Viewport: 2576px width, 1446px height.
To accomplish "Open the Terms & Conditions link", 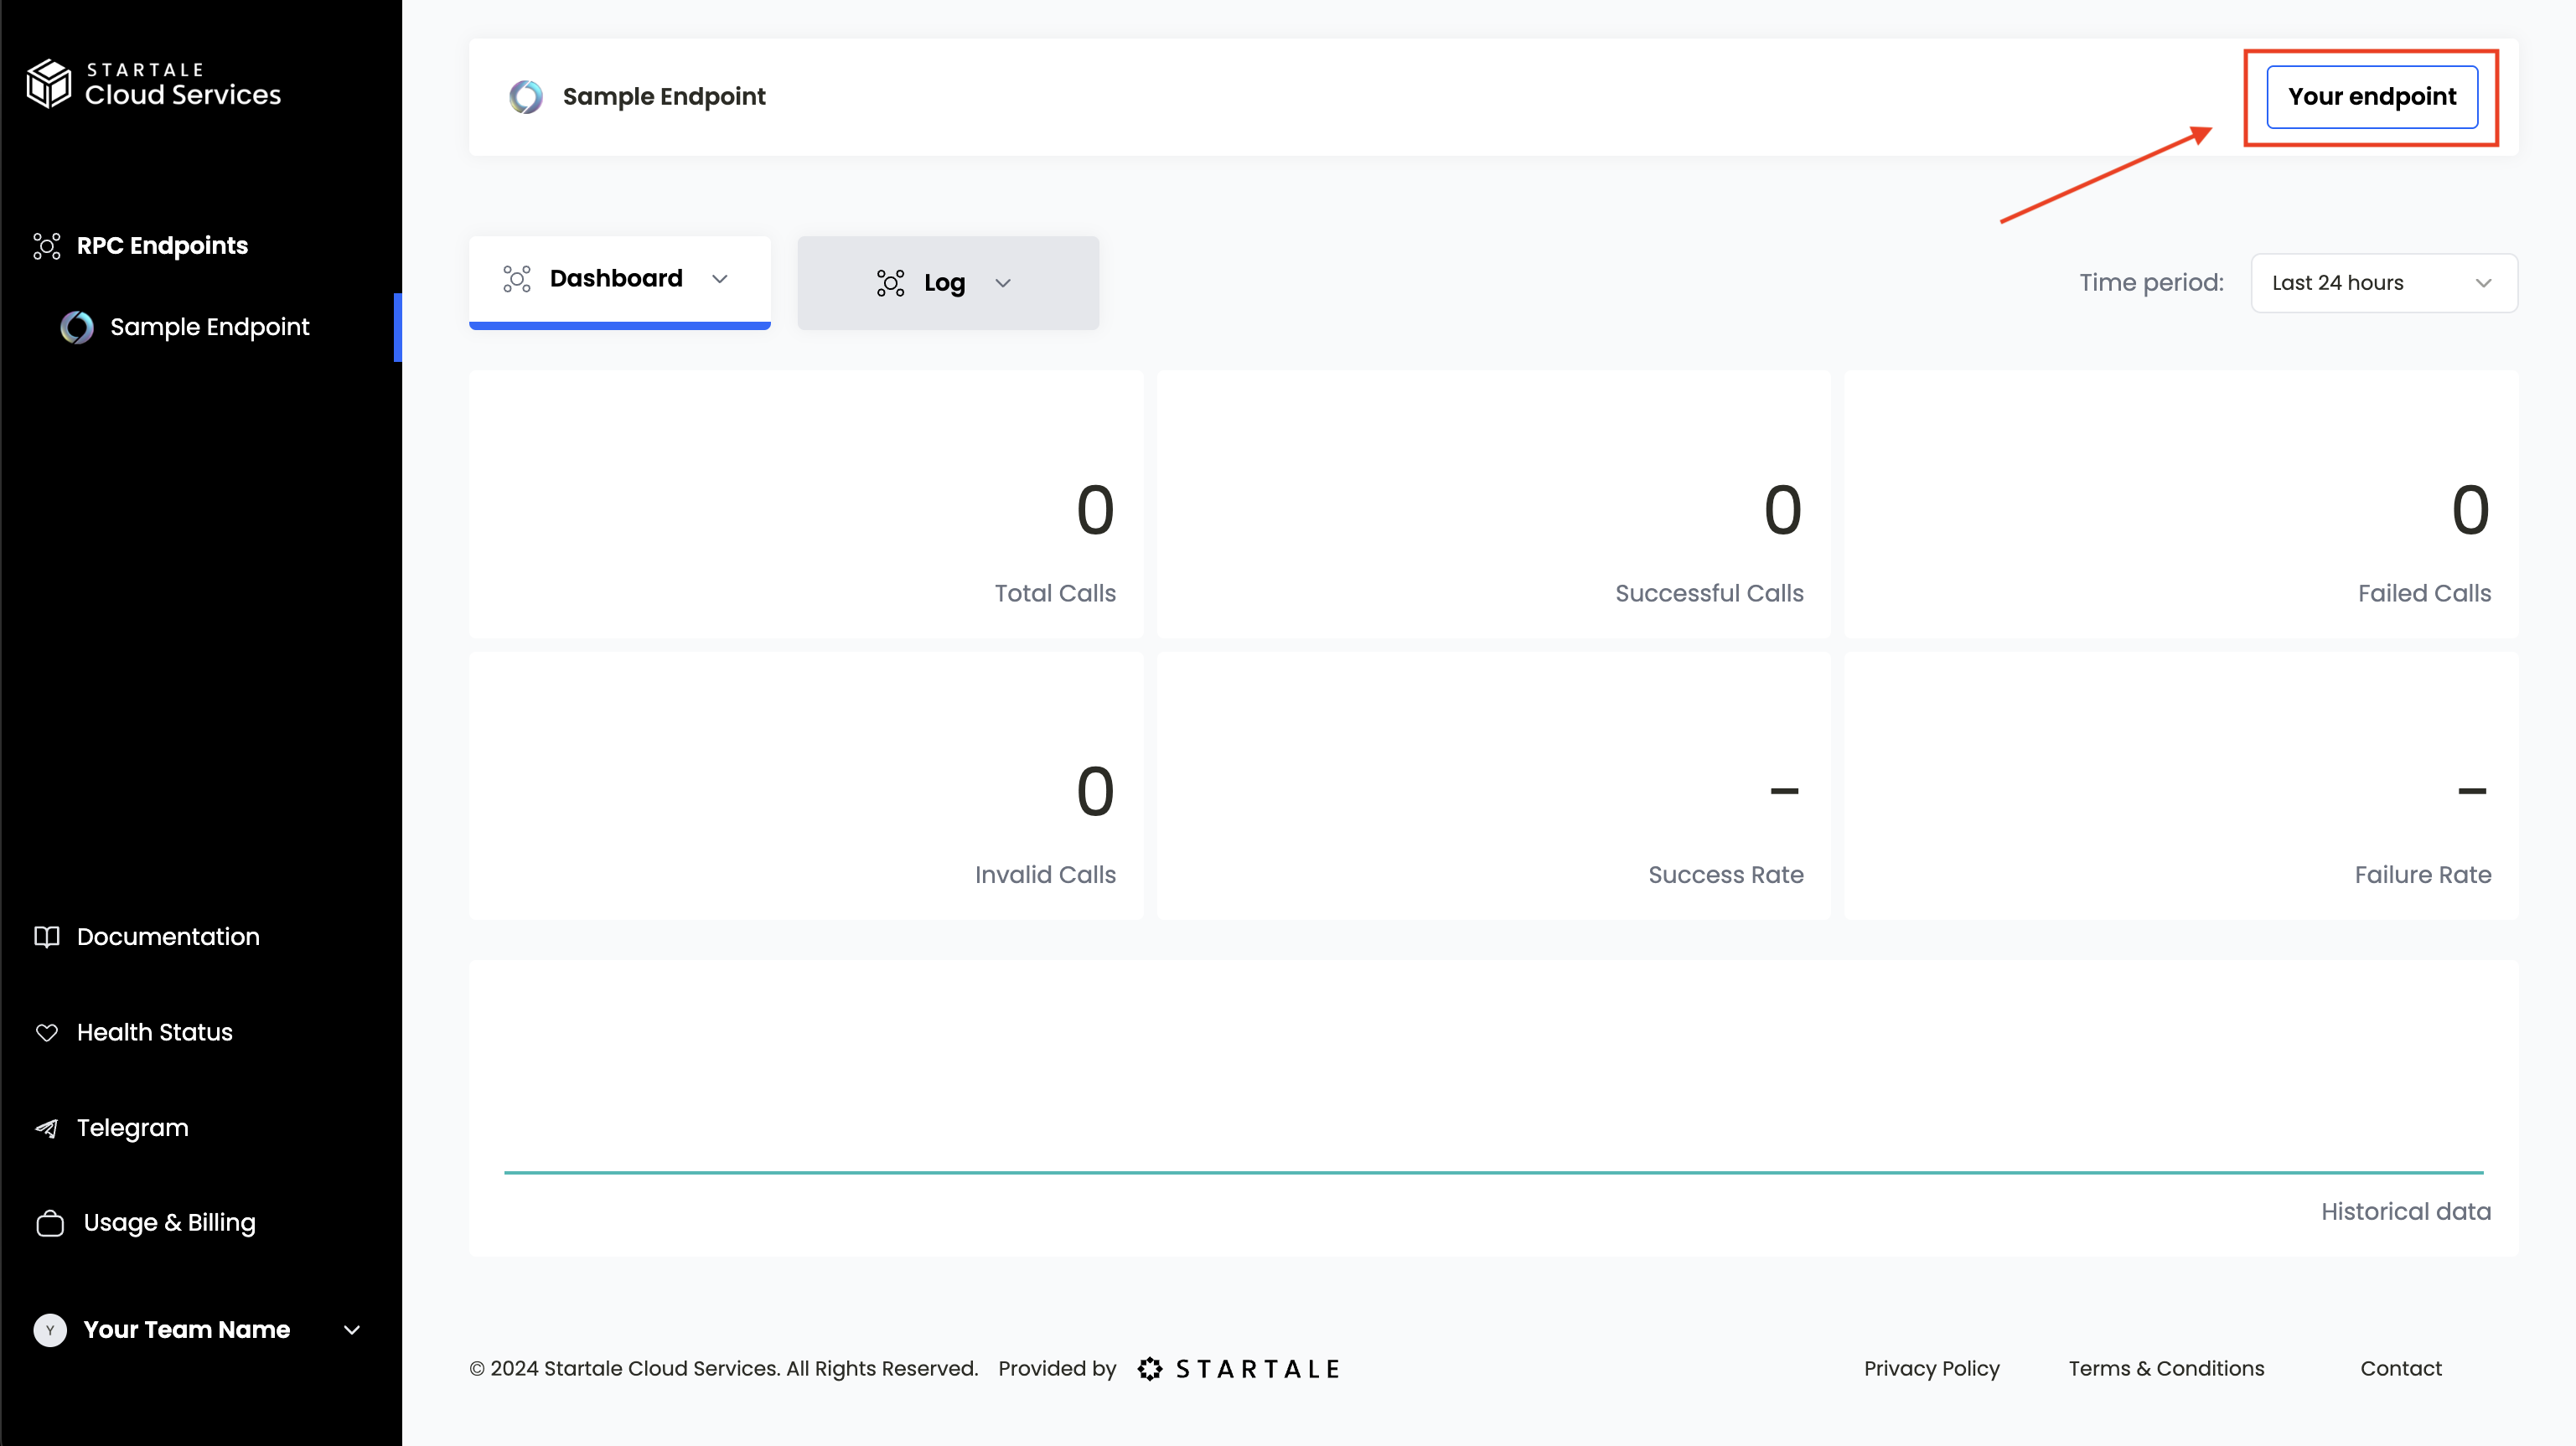I will pos(2166,1368).
